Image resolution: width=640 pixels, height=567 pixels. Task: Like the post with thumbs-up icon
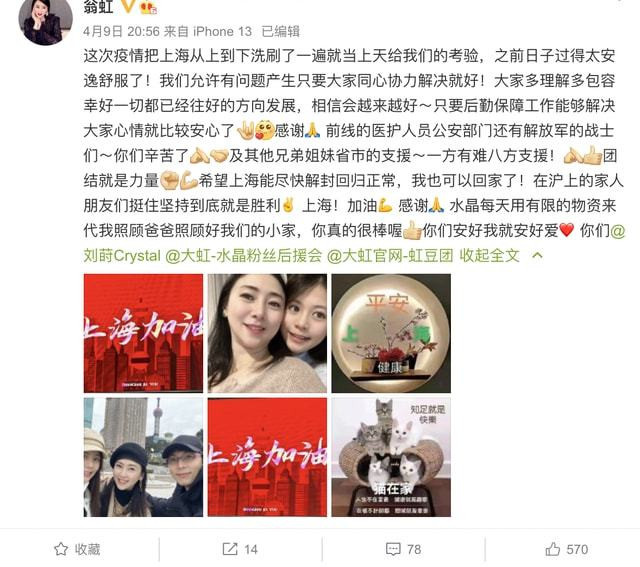point(553,549)
